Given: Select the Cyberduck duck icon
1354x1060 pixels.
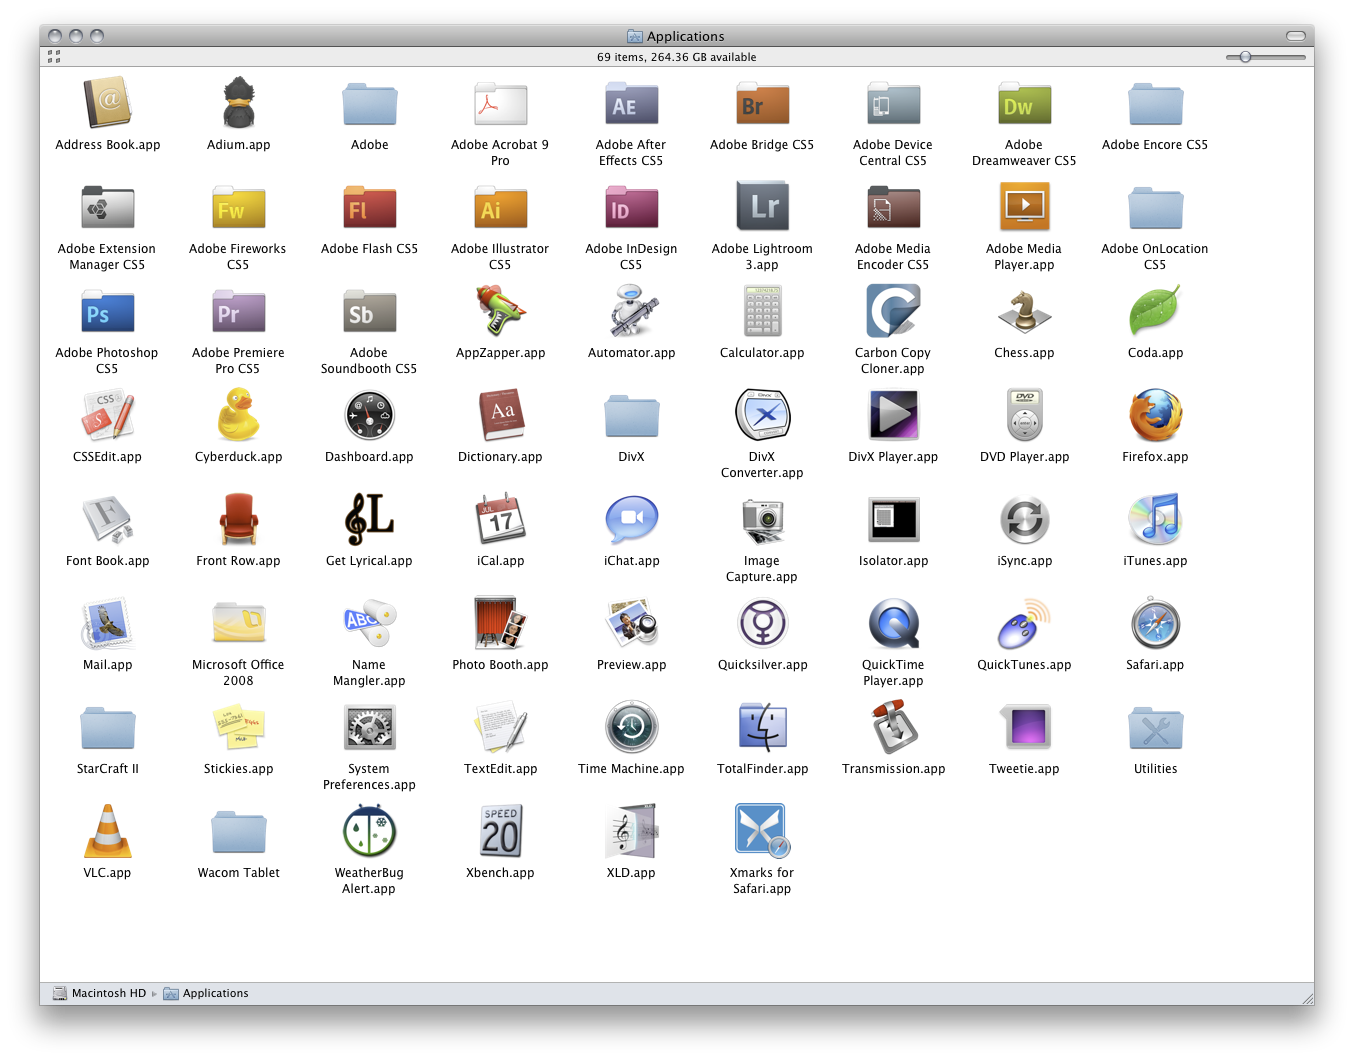Looking at the screenshot, I should (x=238, y=415).
